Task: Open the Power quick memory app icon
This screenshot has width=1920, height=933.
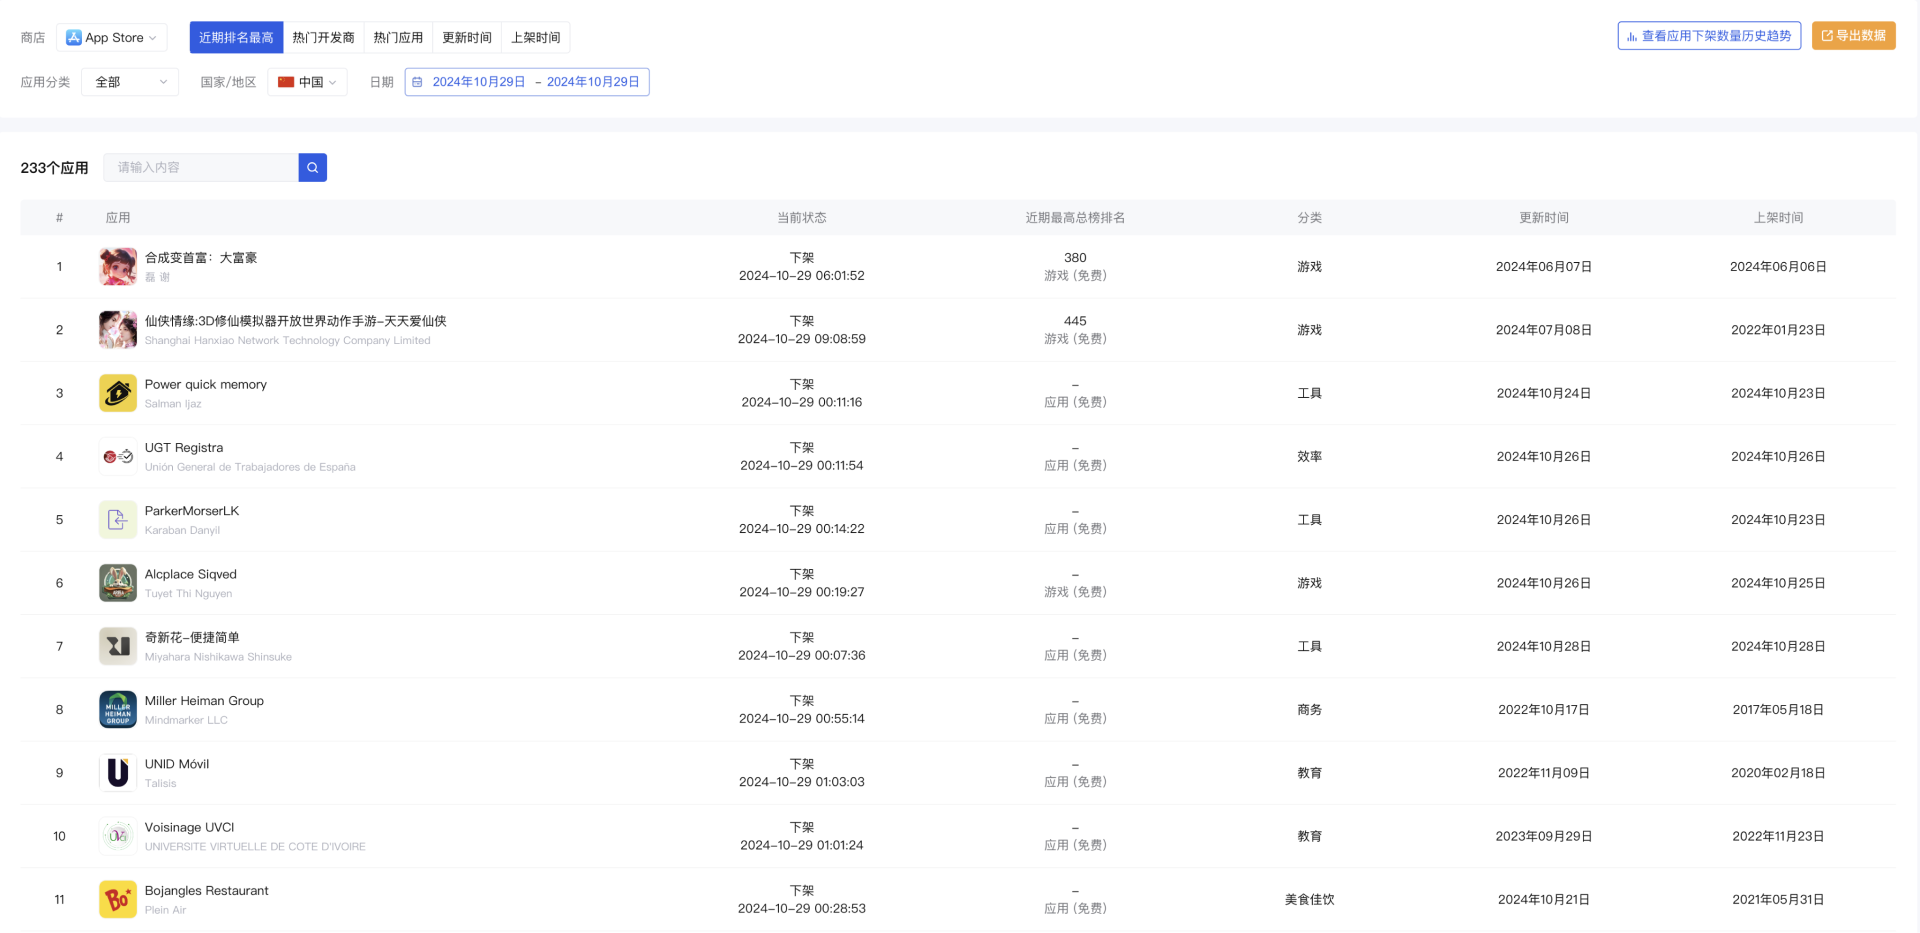Action: [x=118, y=393]
